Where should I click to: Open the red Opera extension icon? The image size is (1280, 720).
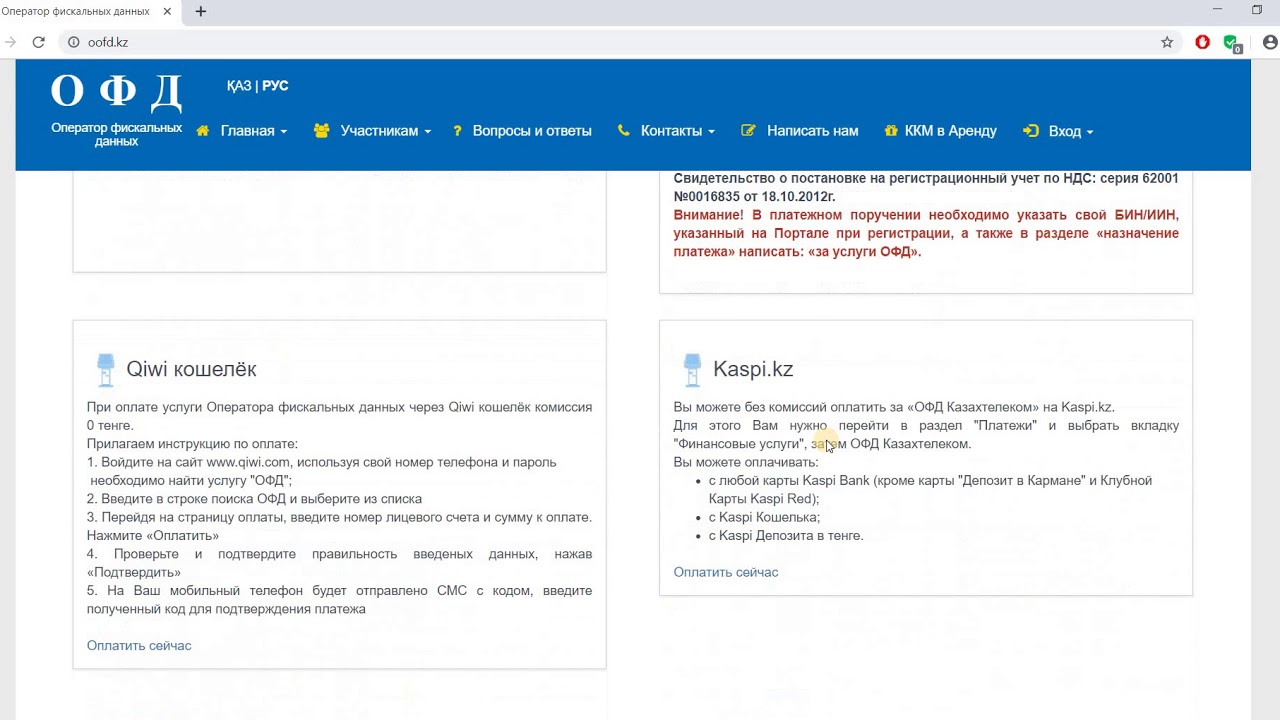pyautogui.click(x=1203, y=42)
